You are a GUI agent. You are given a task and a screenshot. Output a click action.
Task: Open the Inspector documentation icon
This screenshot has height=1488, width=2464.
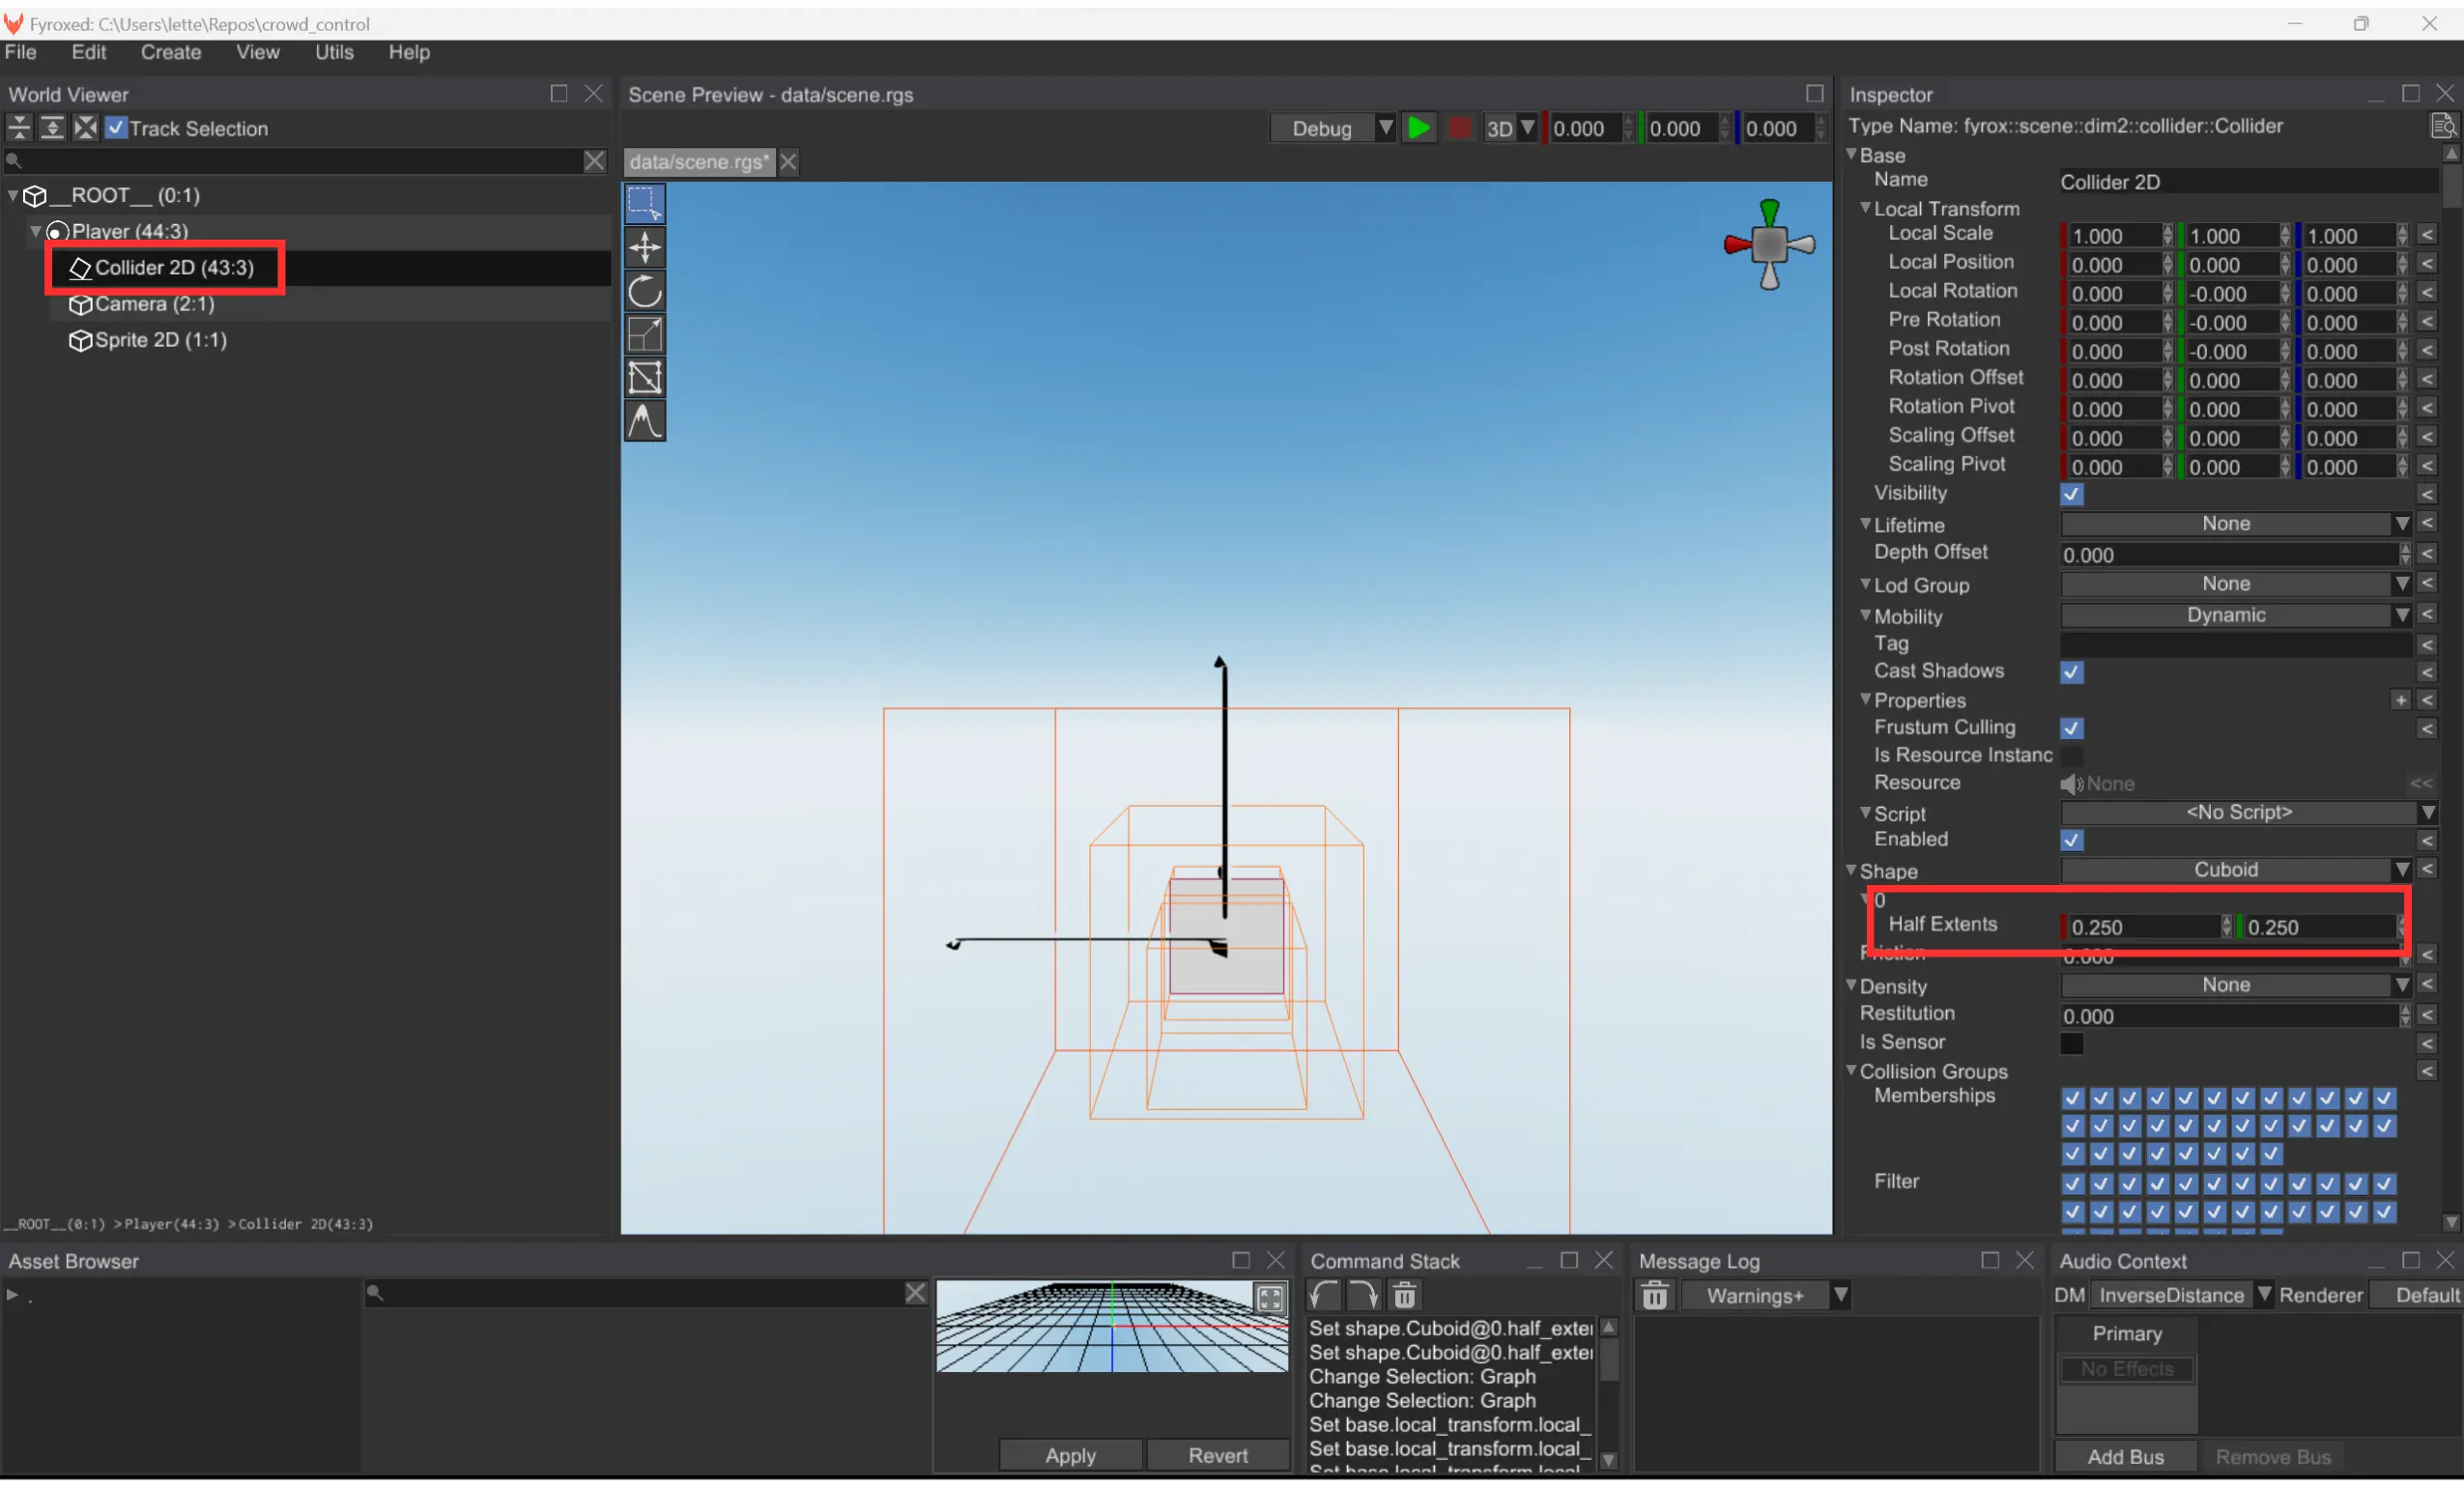click(2443, 126)
